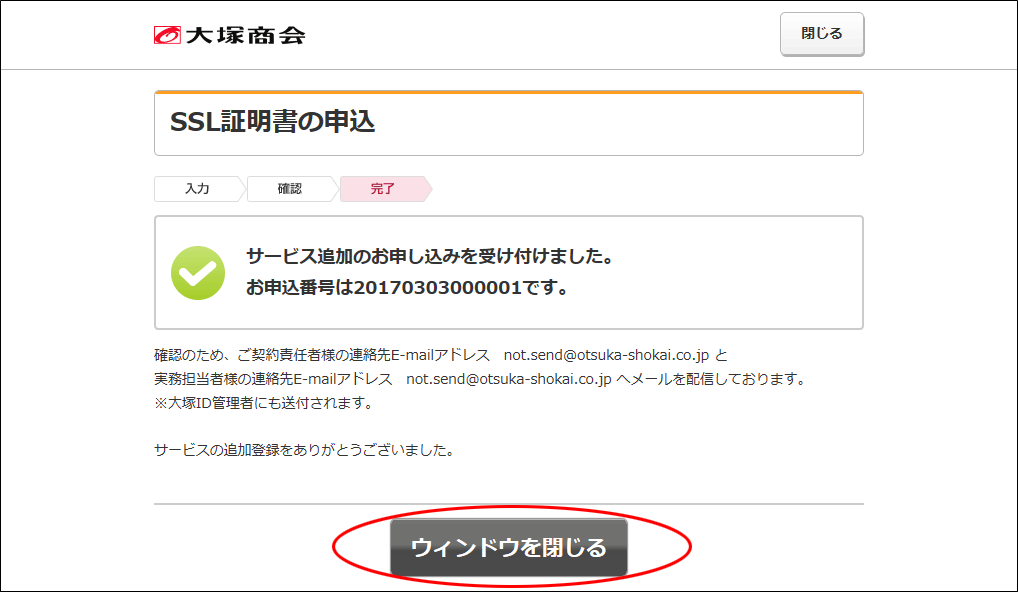This screenshot has height=592, width=1018.
Task: Click サービス追加のお申し込みを受け付けました message
Action: click(x=430, y=256)
